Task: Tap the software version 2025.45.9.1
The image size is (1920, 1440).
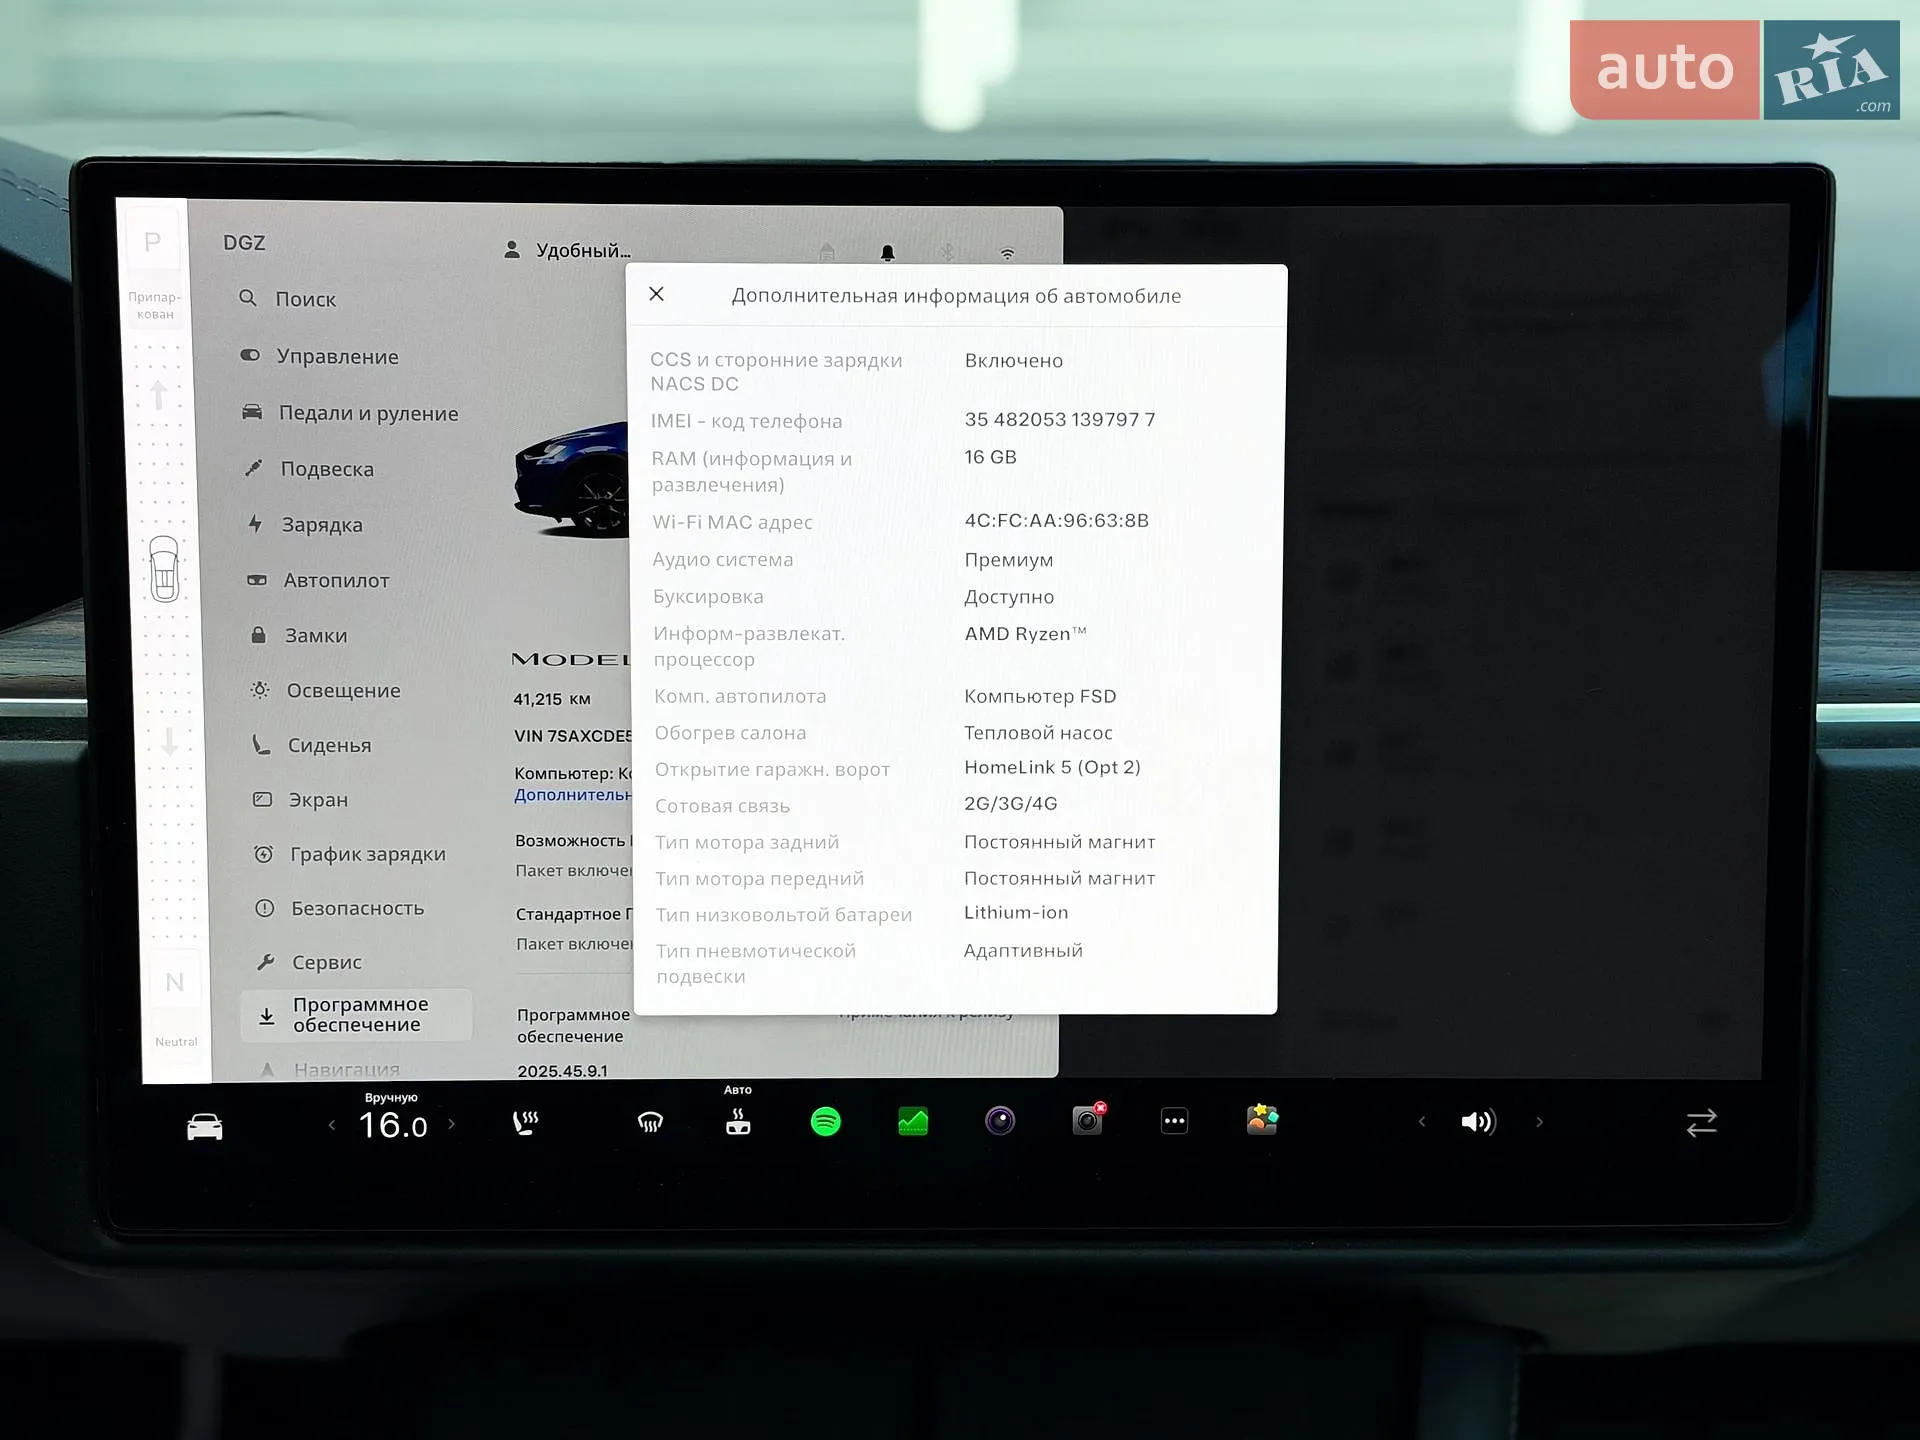Action: tap(562, 1071)
